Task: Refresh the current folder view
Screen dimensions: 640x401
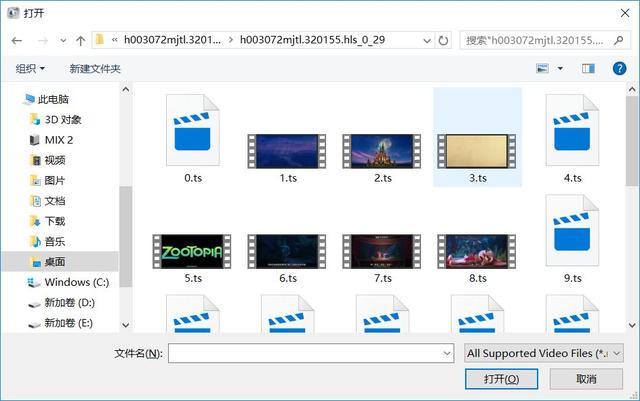Action: 443,40
